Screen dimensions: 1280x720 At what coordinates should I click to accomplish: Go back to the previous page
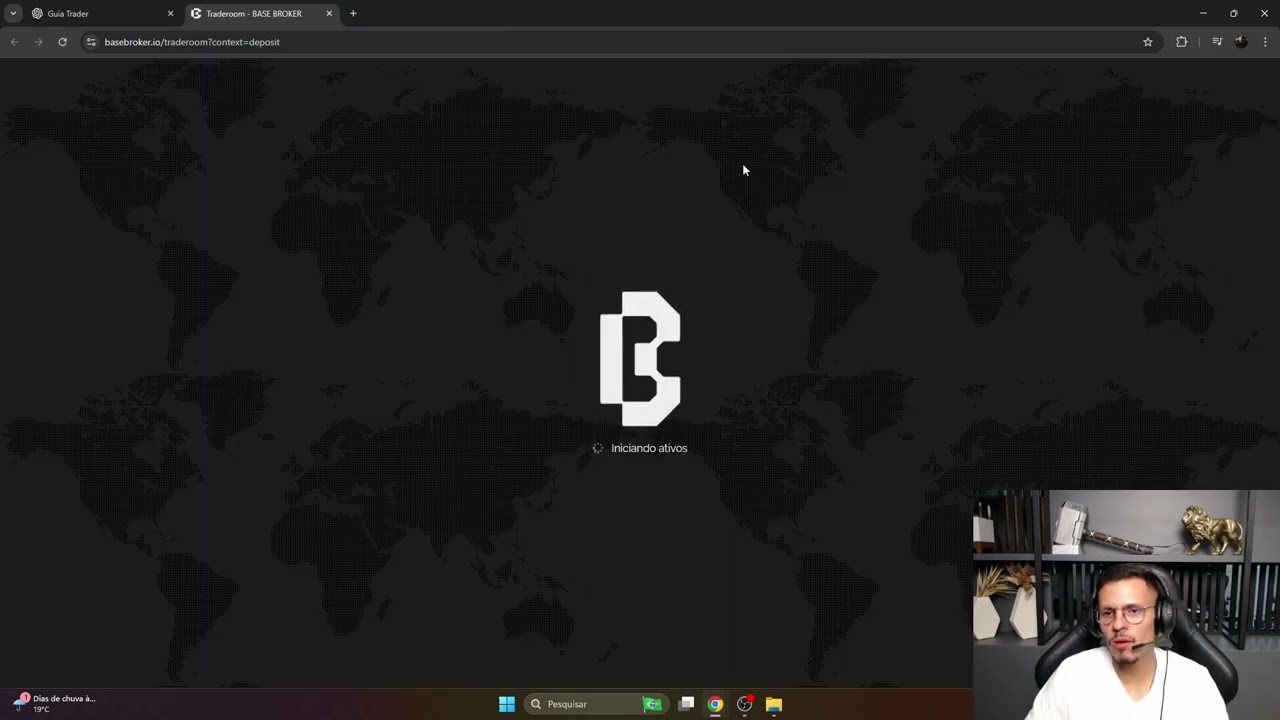point(14,42)
